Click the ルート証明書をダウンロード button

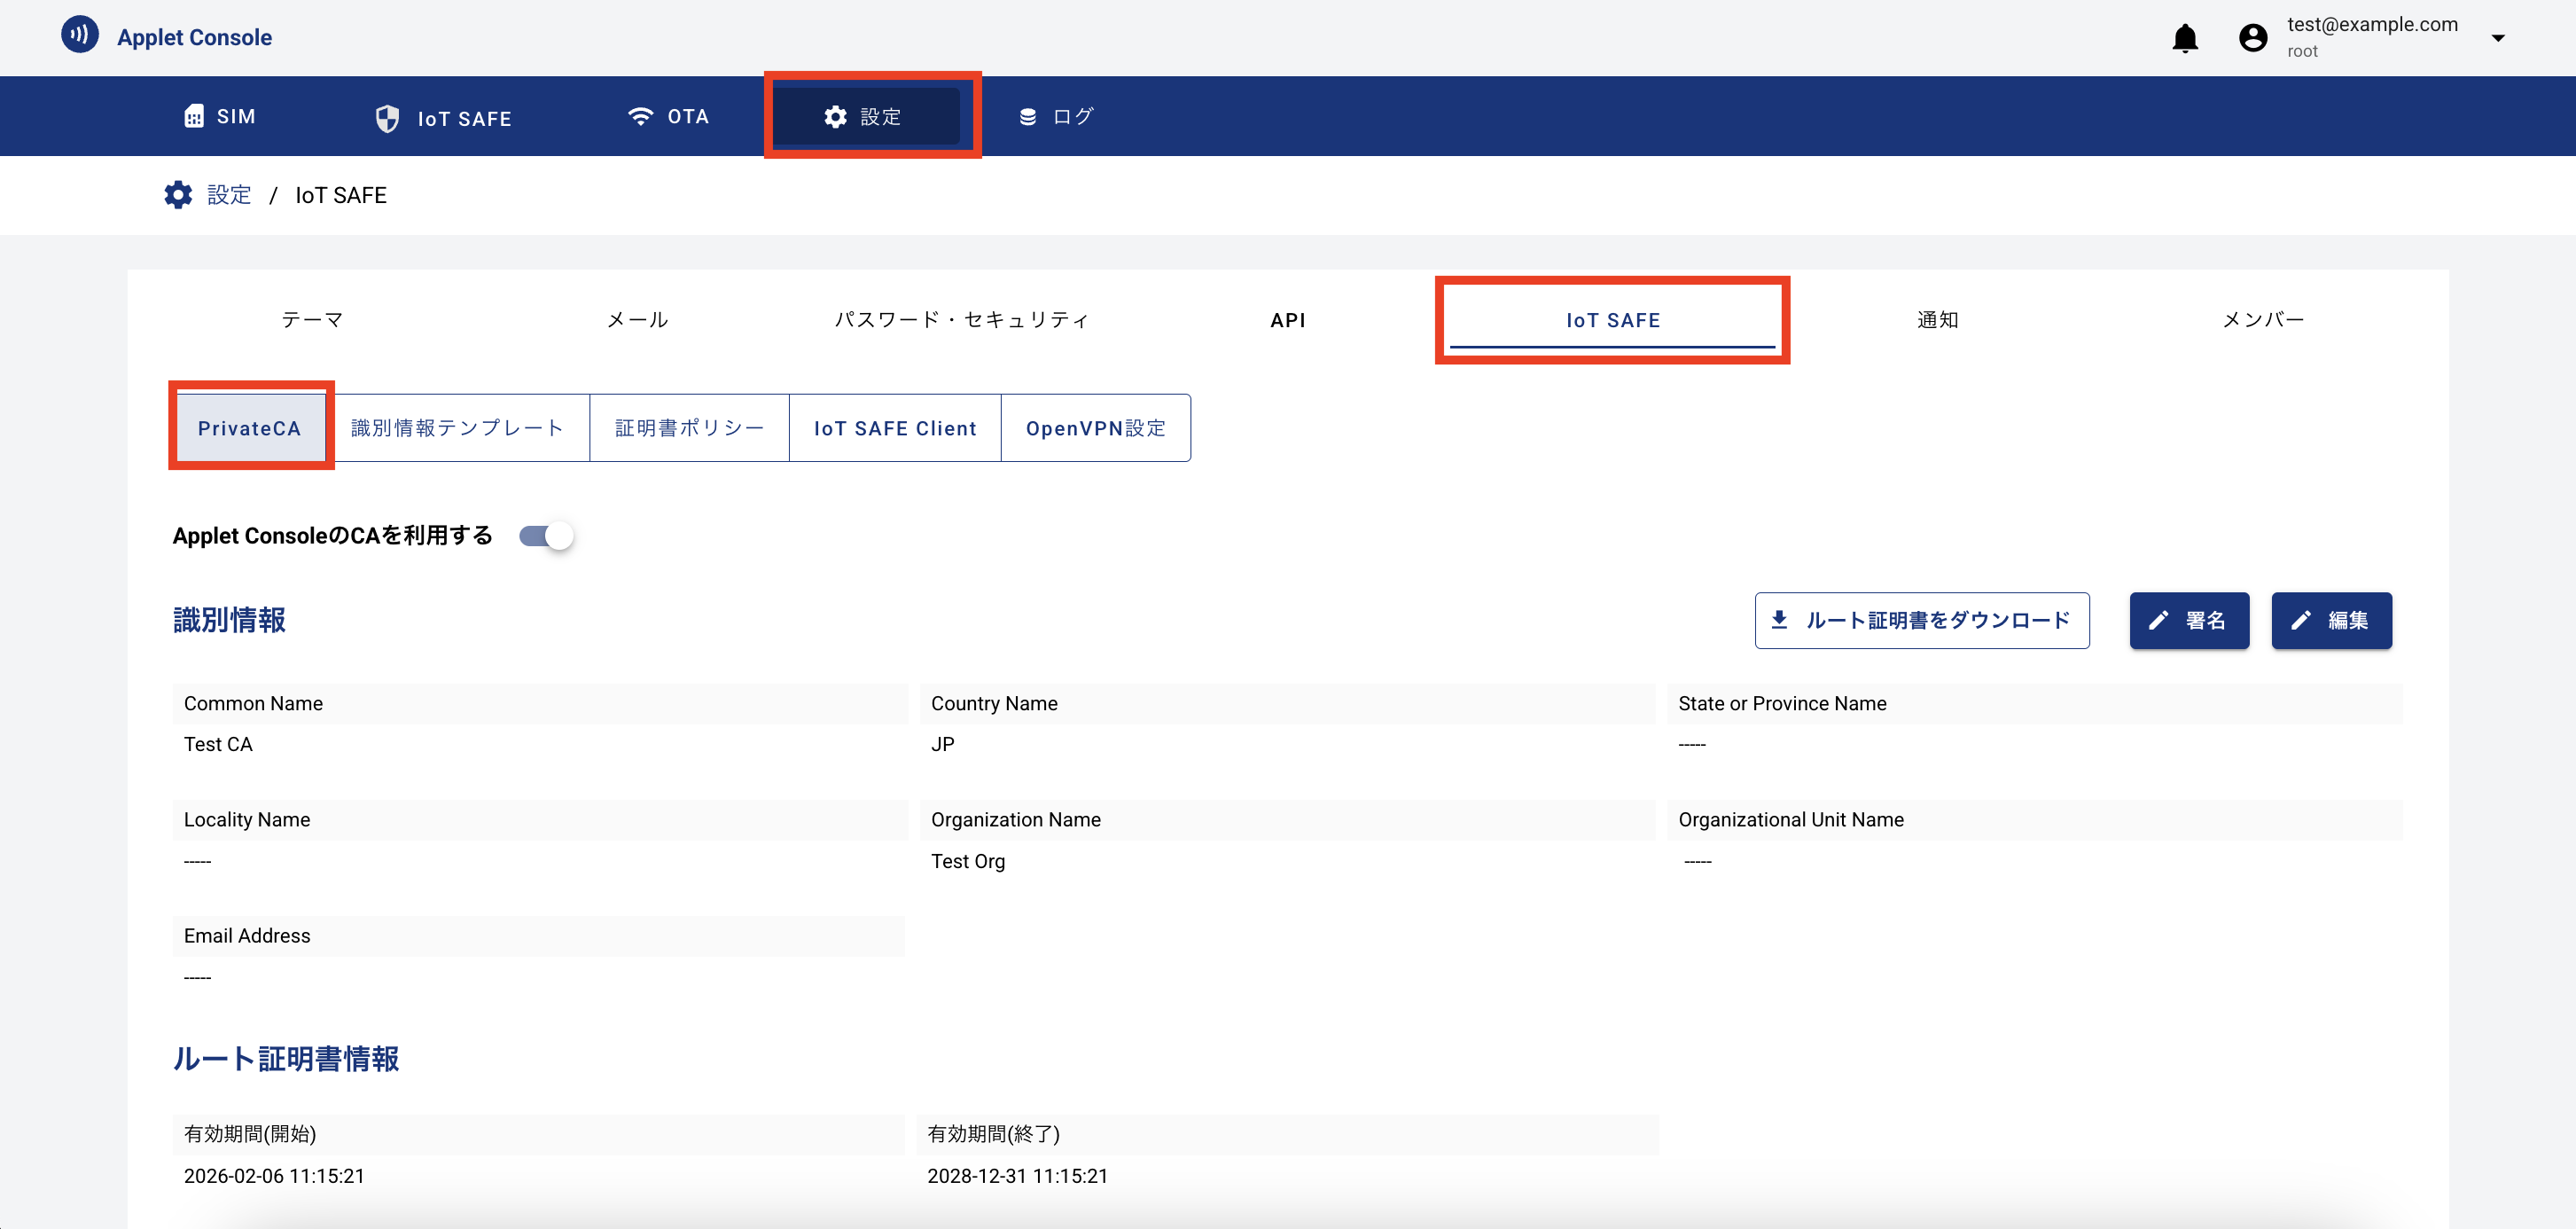tap(1921, 620)
